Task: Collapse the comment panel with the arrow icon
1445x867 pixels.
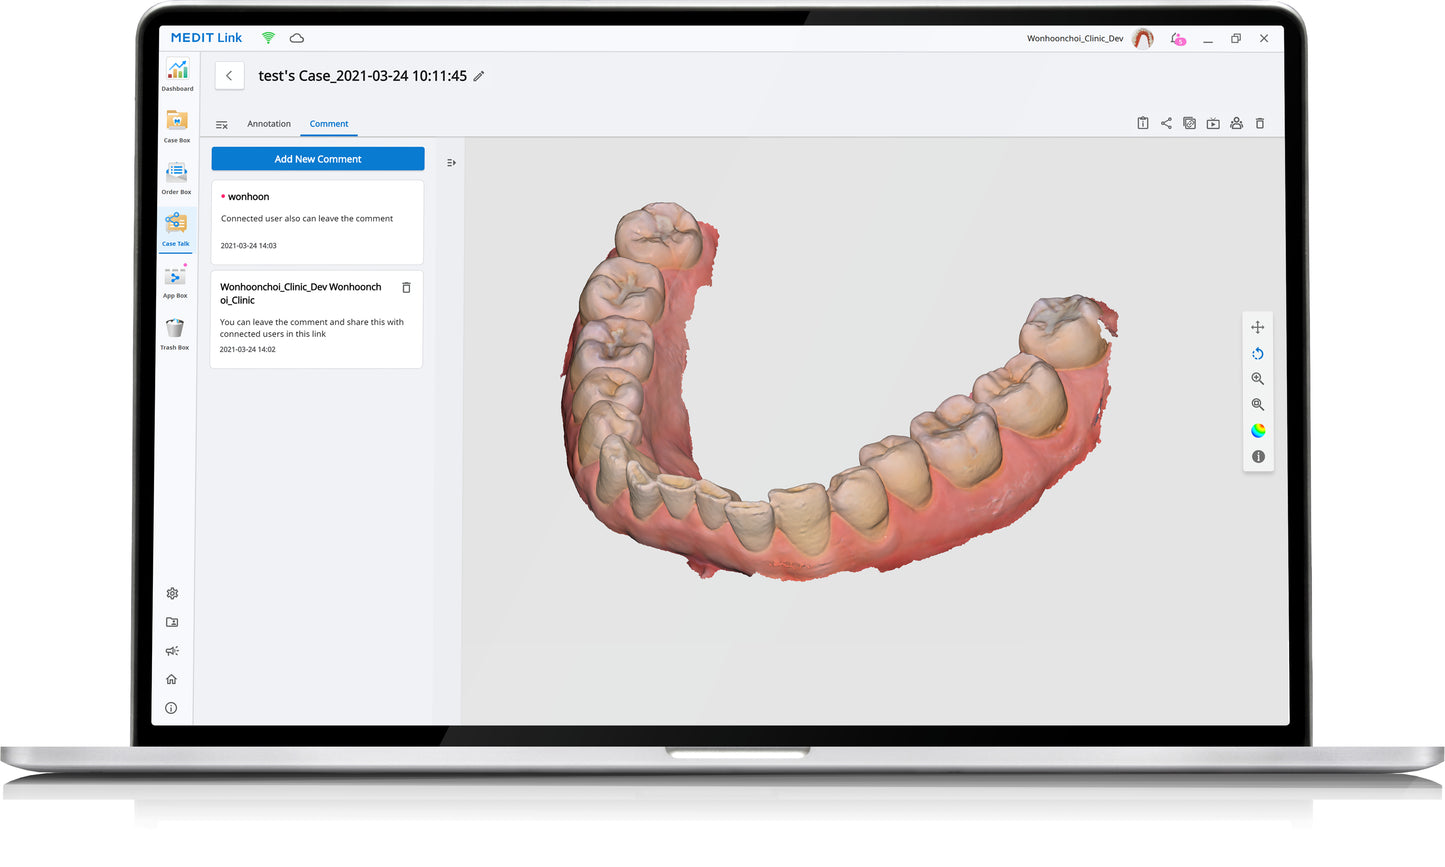Action: click(x=451, y=162)
